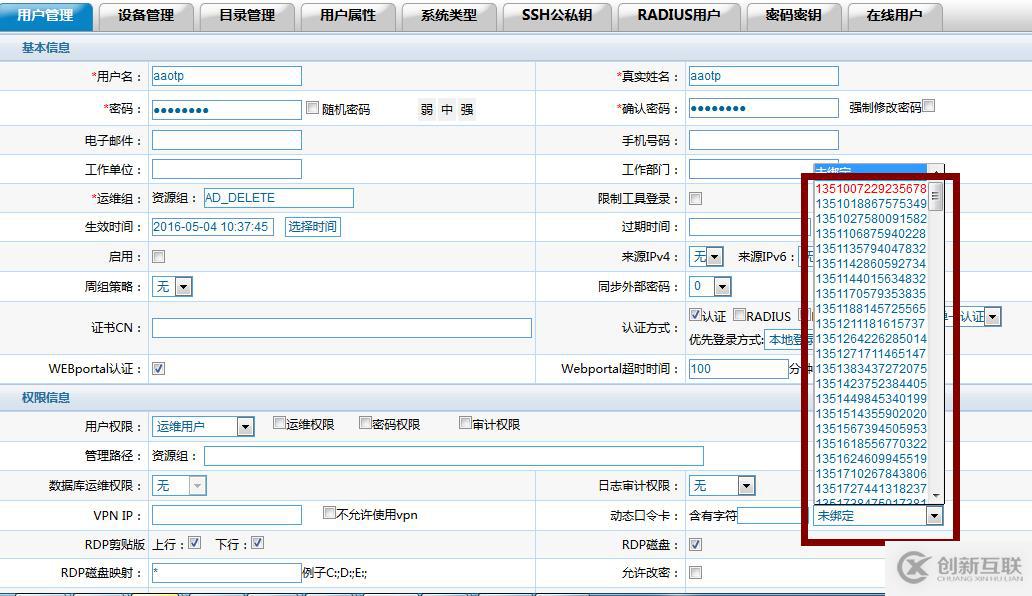Click the 用户名 input field
1032x596 pixels.
pyautogui.click(x=226, y=76)
